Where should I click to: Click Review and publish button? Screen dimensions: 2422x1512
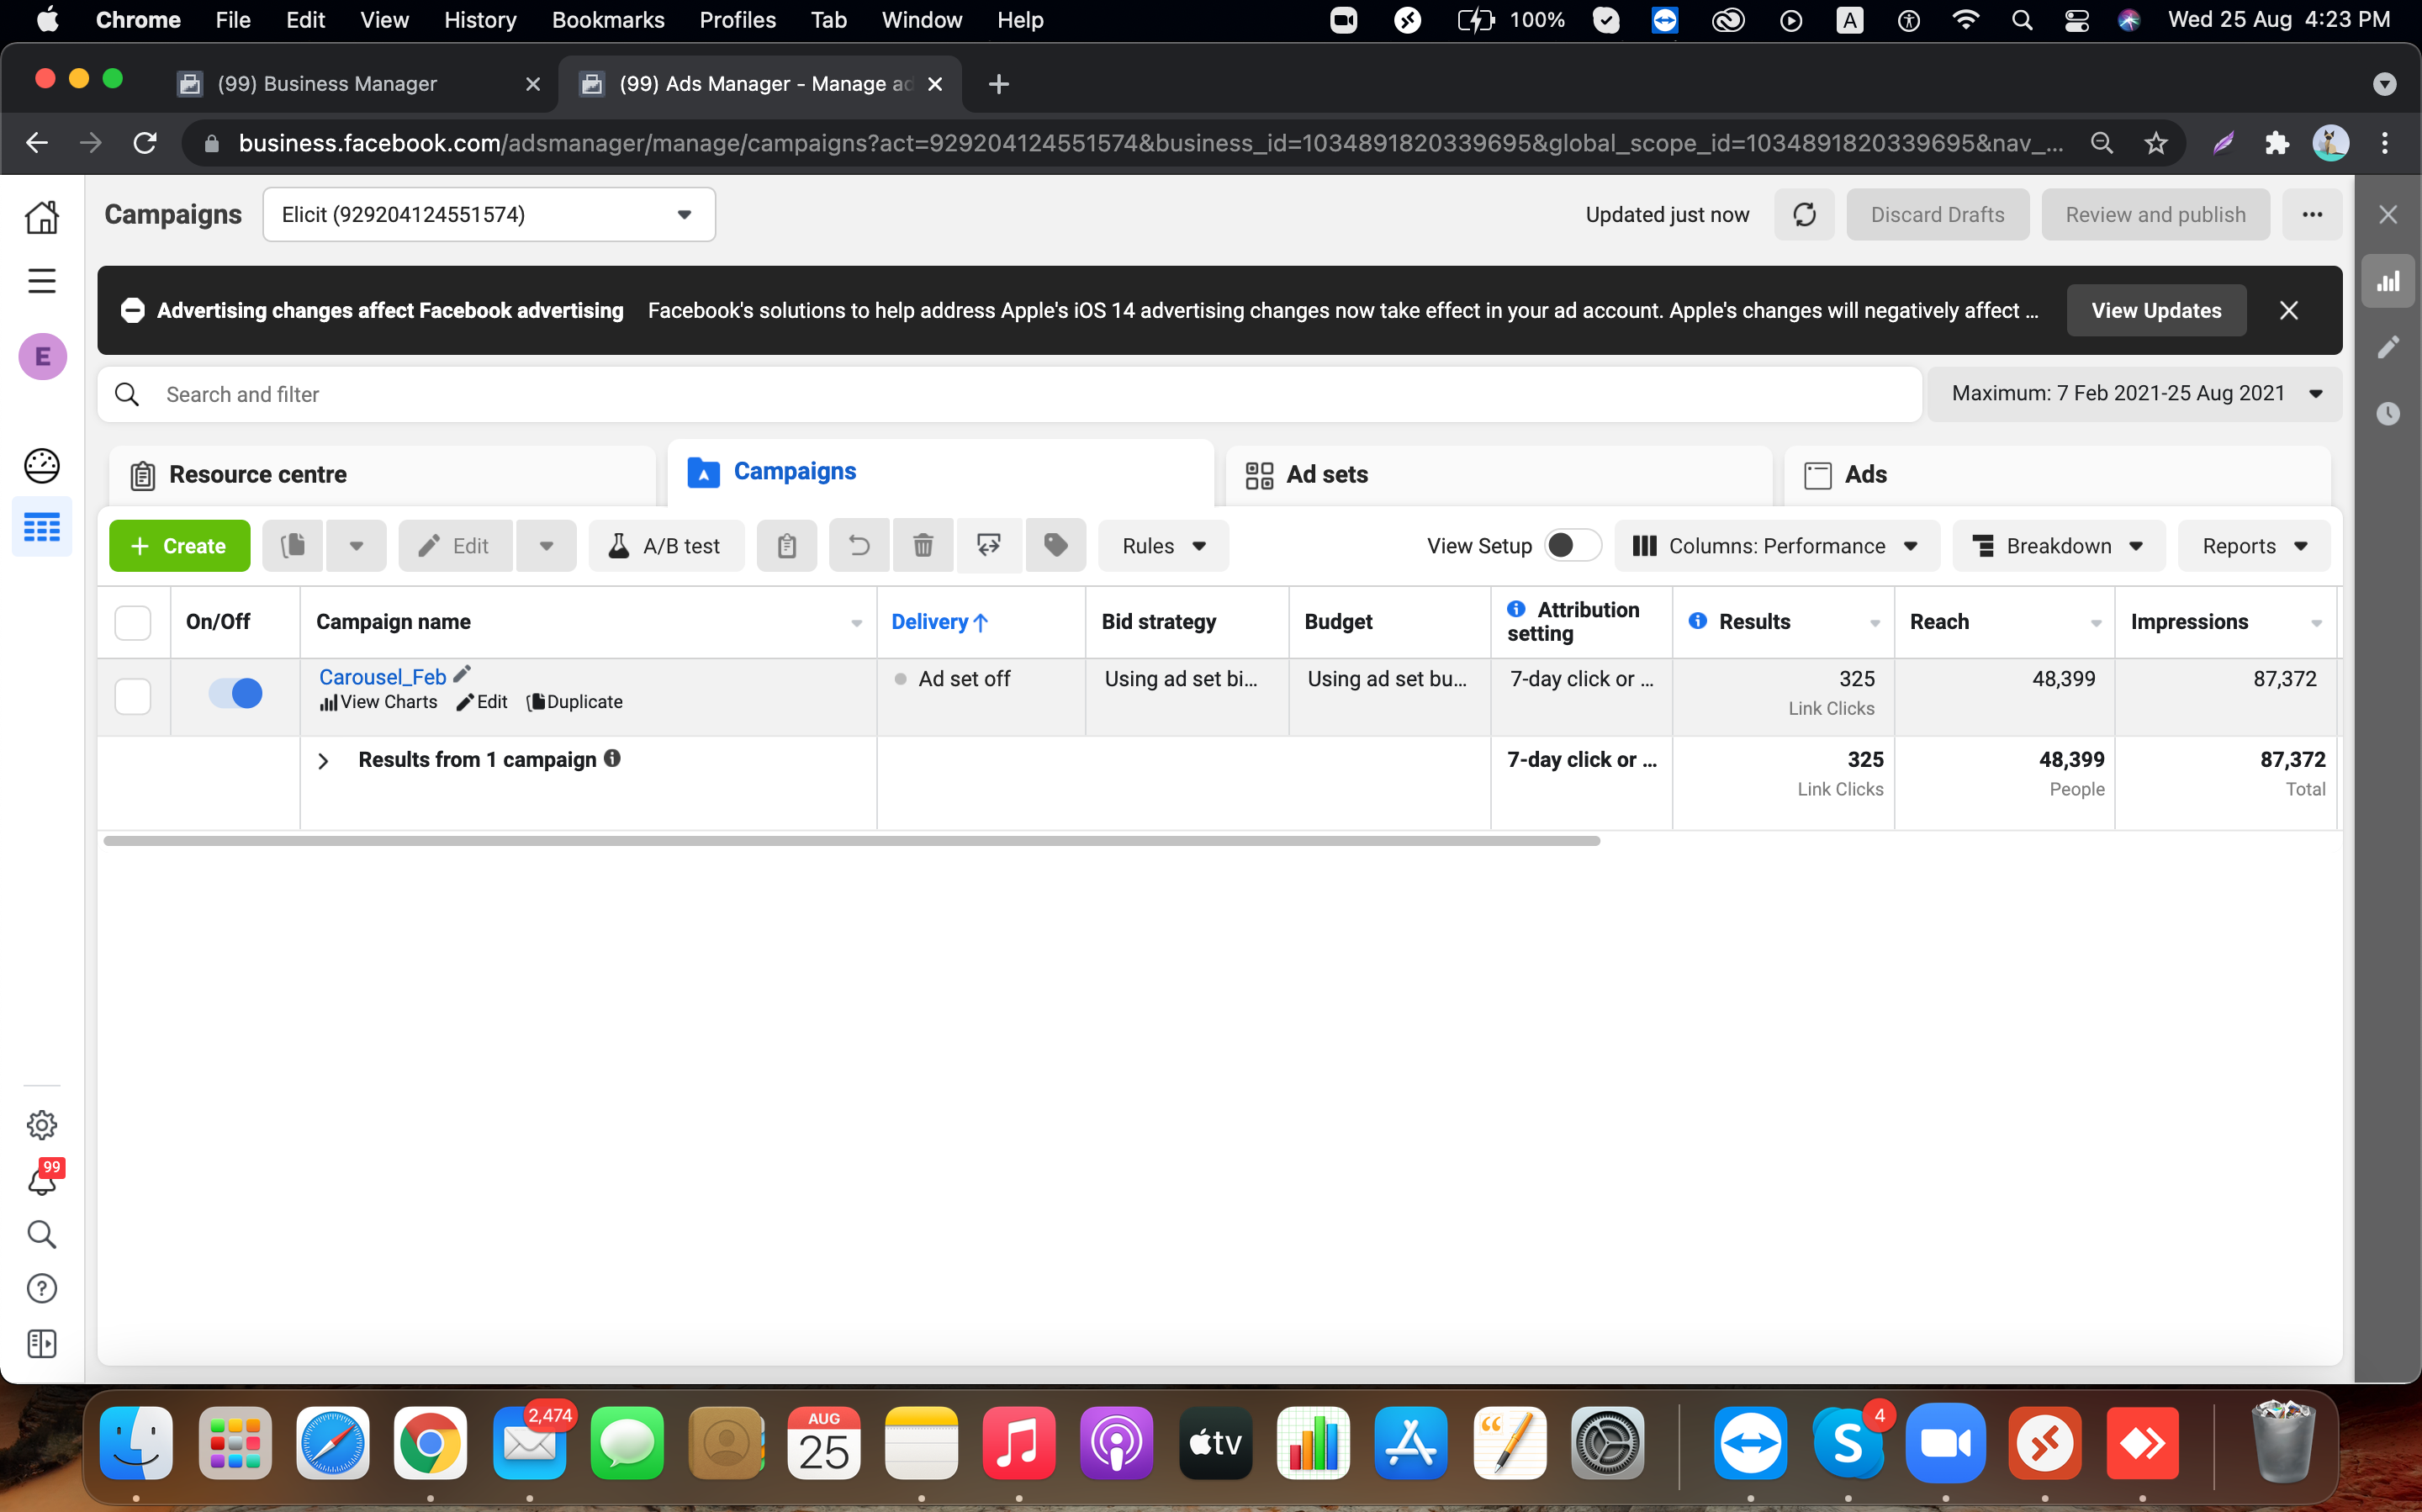(x=2155, y=214)
